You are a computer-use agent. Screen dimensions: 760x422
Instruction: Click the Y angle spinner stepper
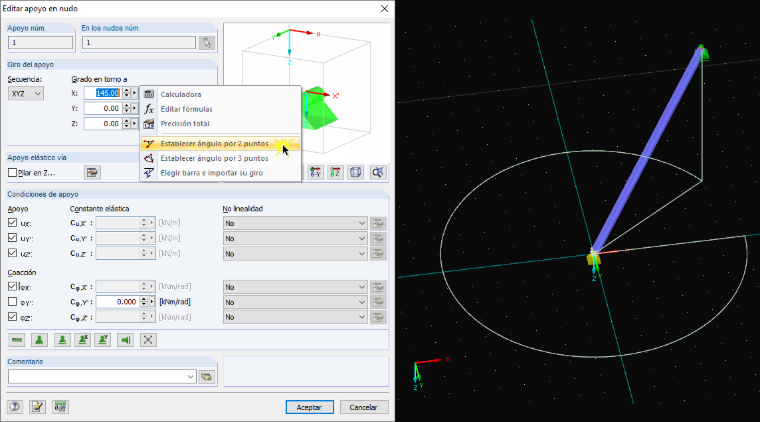tap(127, 109)
